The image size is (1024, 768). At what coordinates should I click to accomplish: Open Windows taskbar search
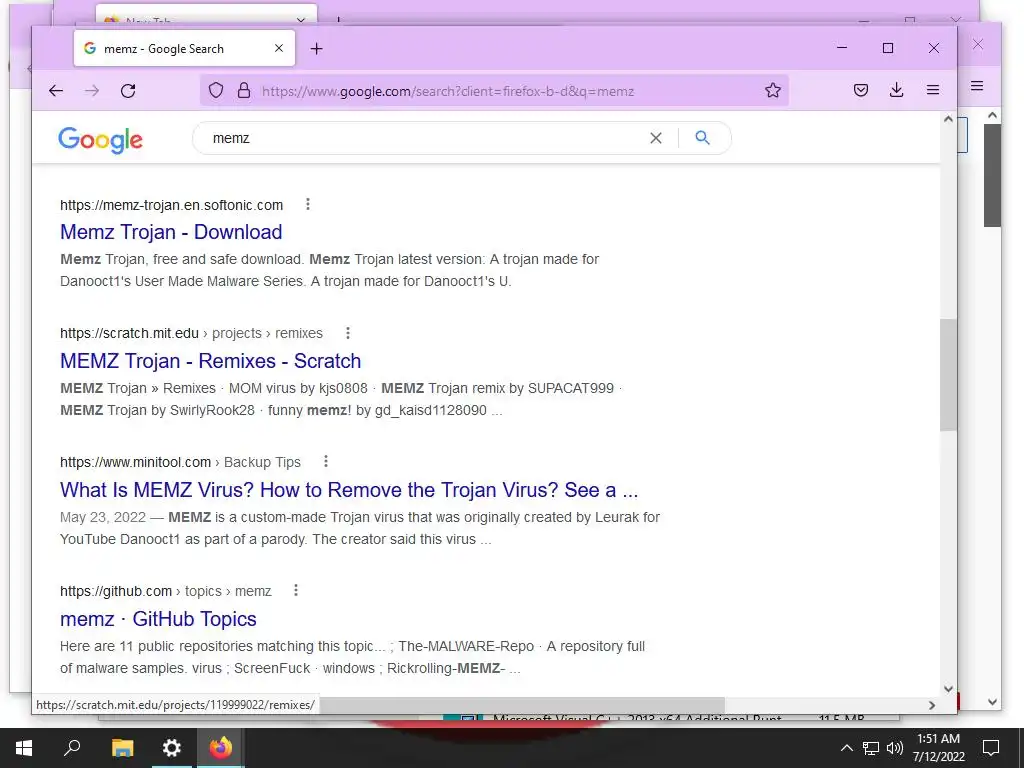tap(72, 748)
